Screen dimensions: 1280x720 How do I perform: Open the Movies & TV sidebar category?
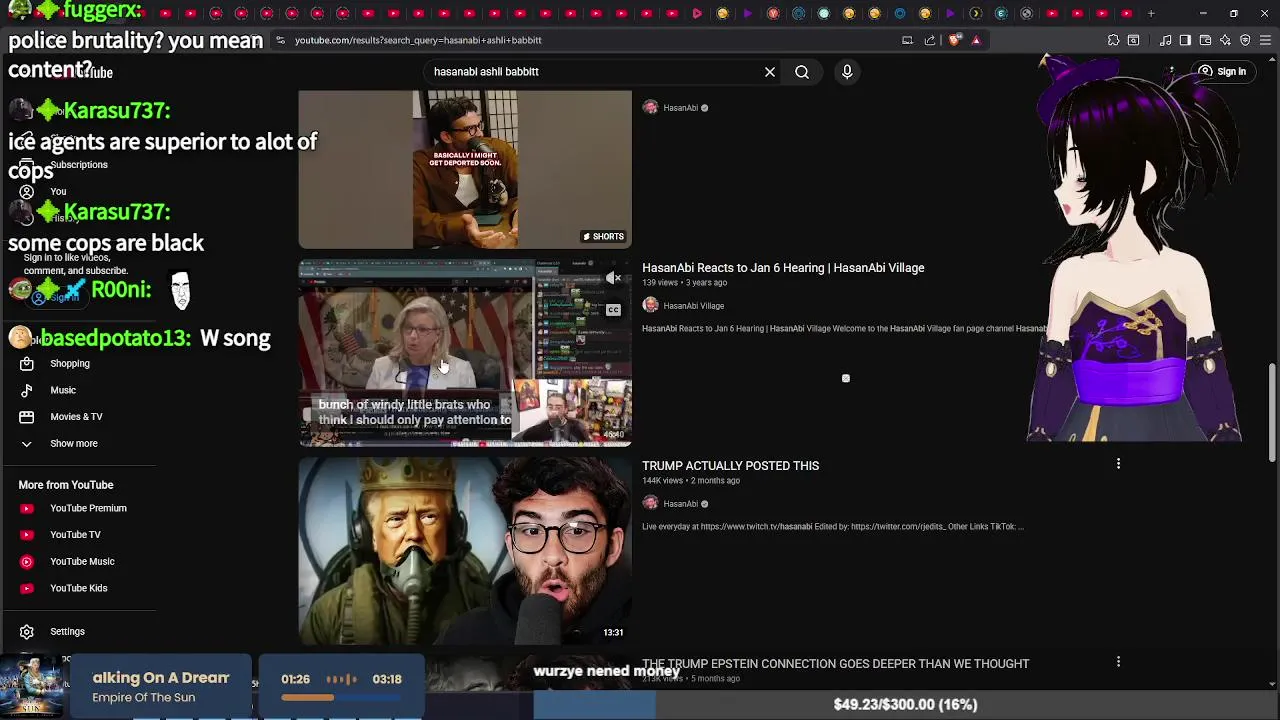tap(78, 416)
